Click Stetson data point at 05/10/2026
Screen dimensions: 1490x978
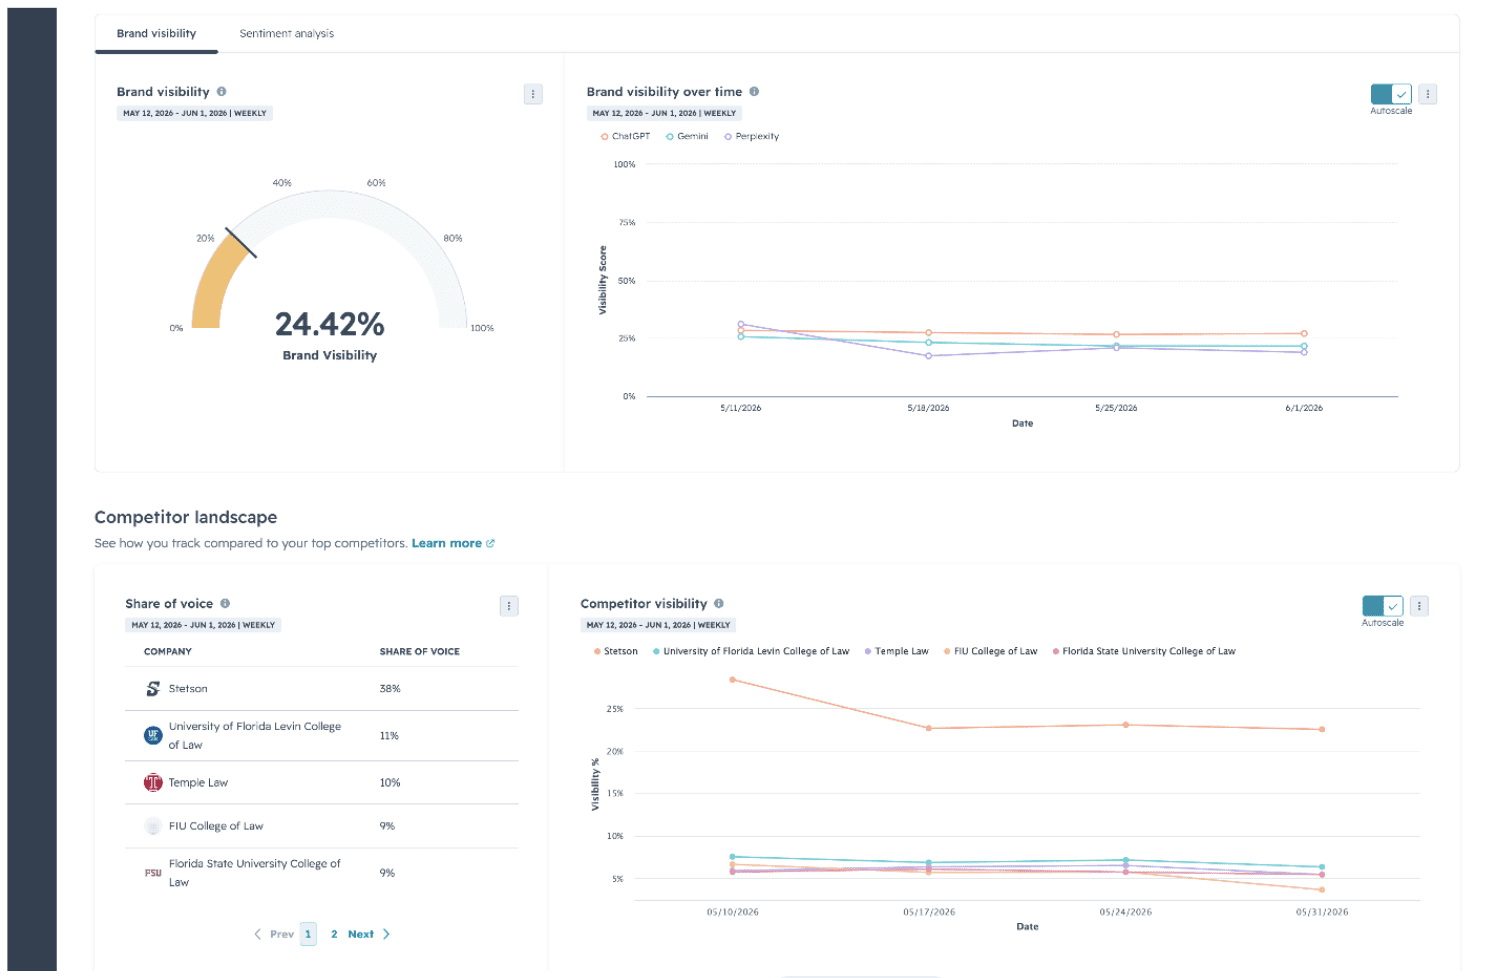(x=733, y=680)
